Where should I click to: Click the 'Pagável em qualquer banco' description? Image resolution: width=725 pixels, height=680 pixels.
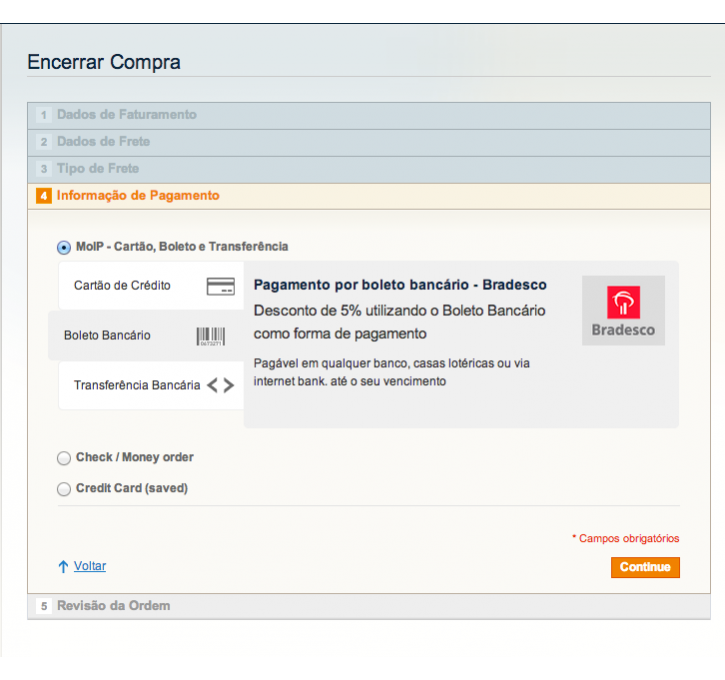392,372
